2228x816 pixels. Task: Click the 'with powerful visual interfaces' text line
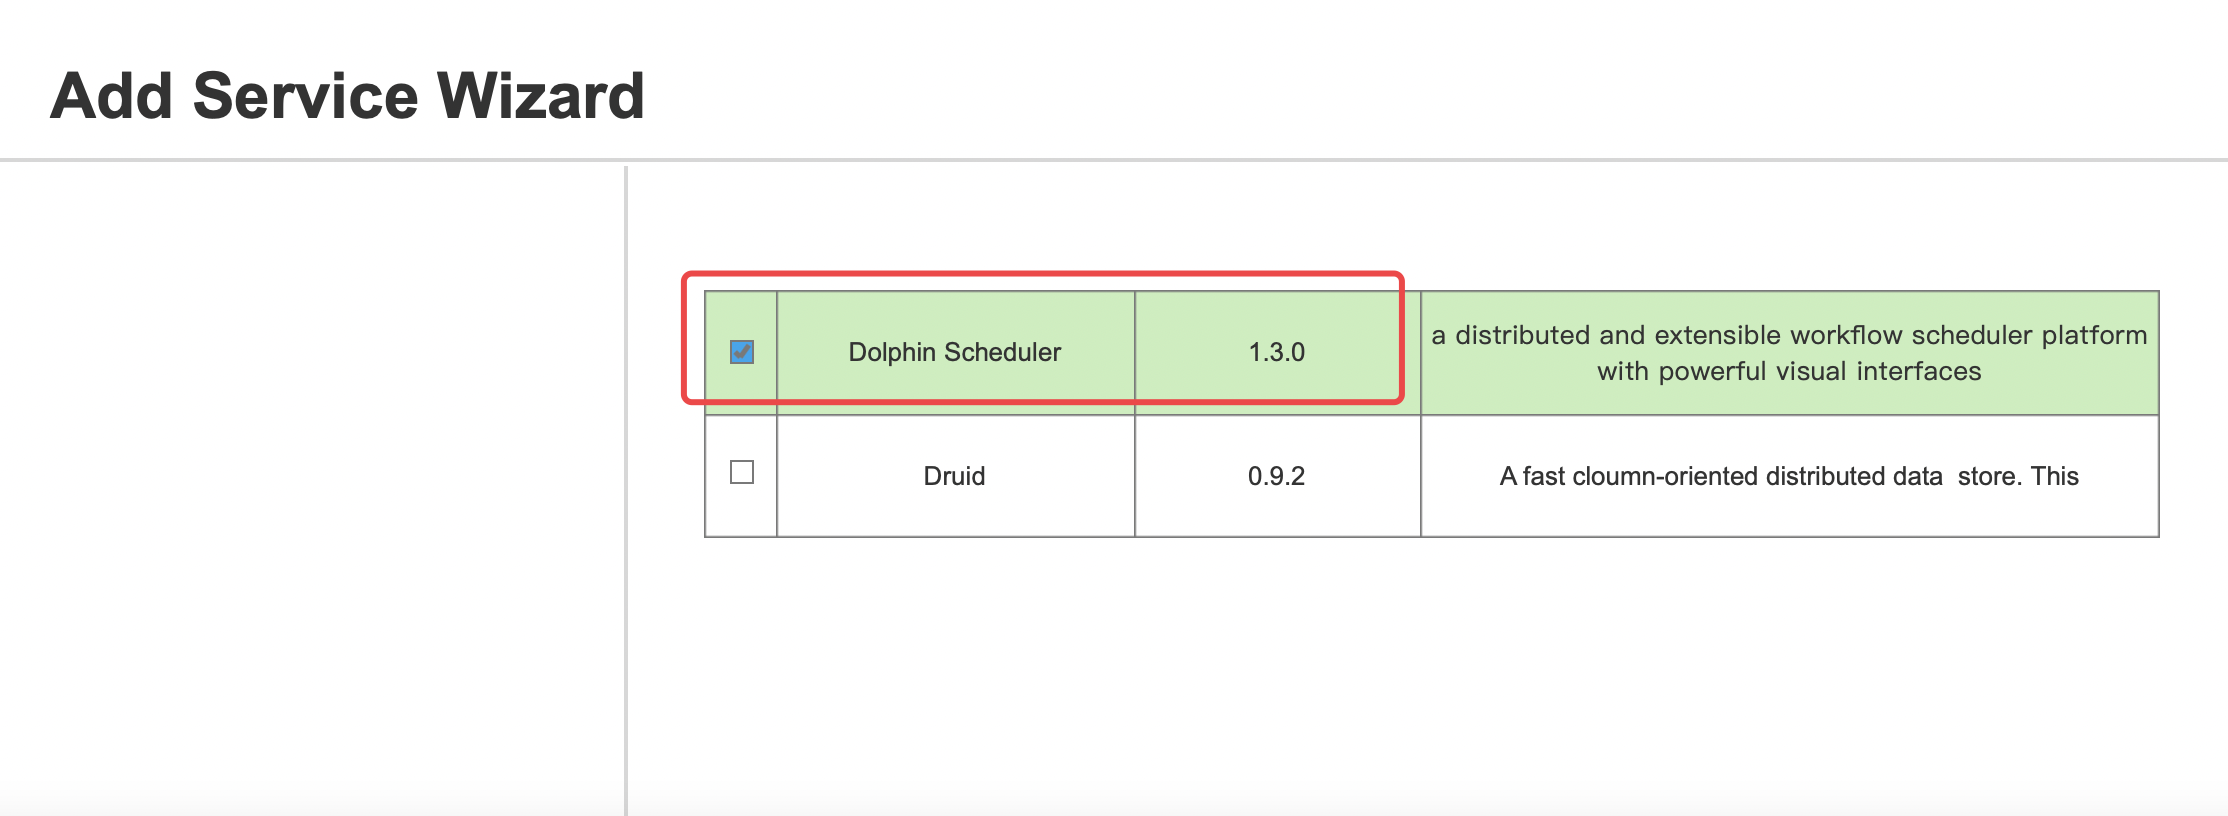tap(1788, 371)
